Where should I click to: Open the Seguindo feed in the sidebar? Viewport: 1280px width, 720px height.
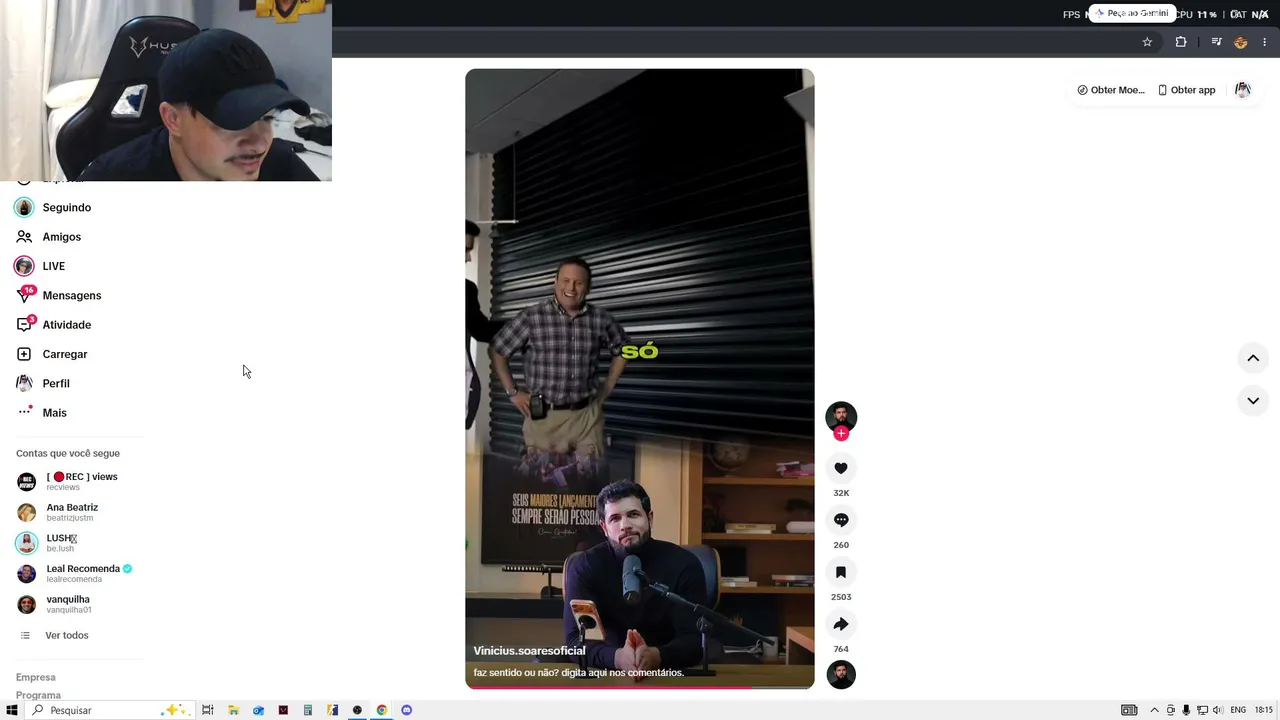point(53,208)
